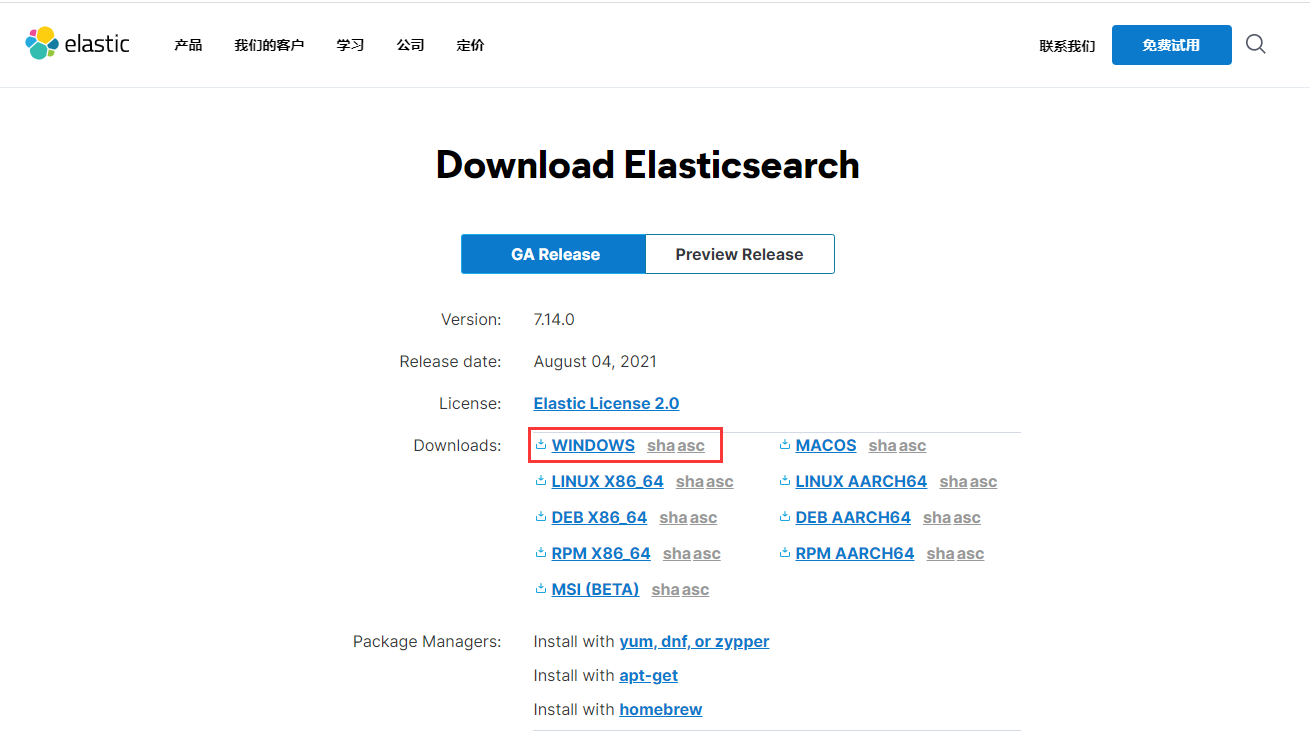Click download icon next to MACOS
Viewport: 1310px width, 753px height.
pyautogui.click(x=785, y=445)
